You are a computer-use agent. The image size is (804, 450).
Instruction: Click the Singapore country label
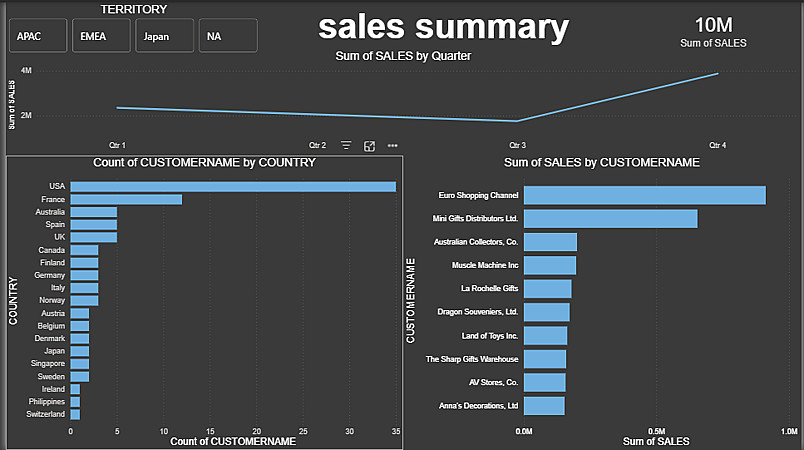click(48, 363)
